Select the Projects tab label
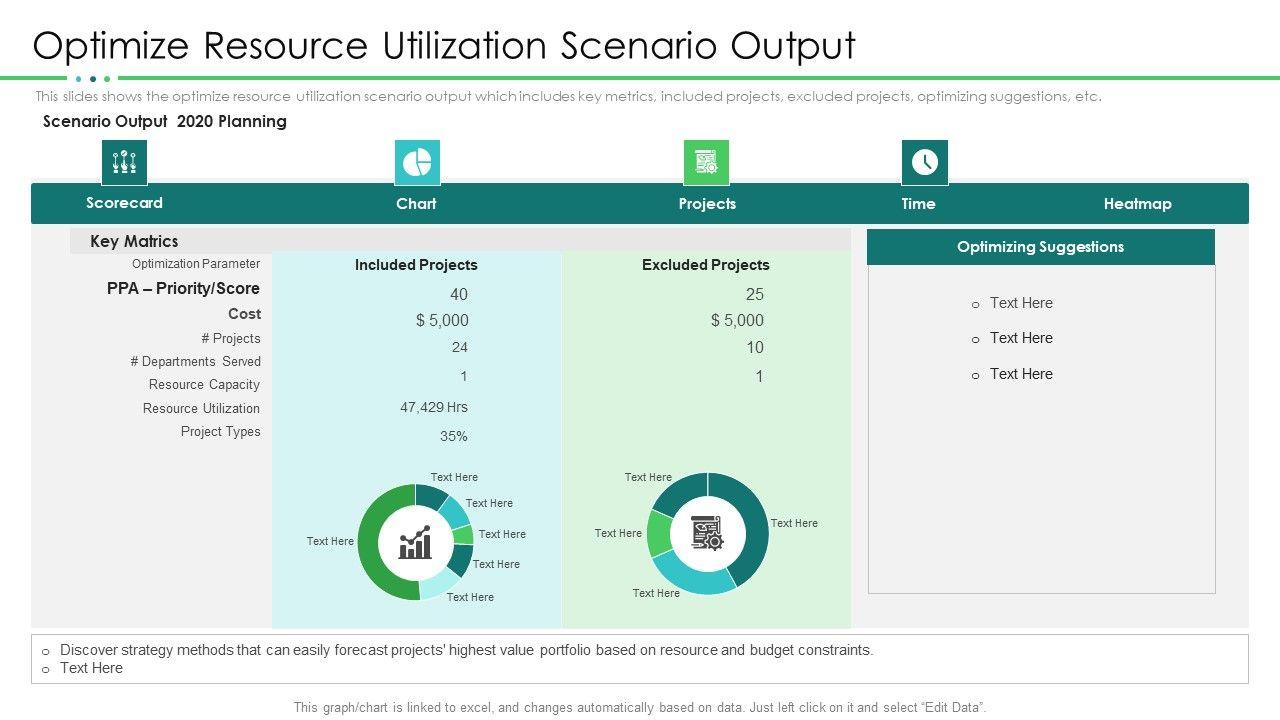The image size is (1280, 720). click(x=707, y=204)
